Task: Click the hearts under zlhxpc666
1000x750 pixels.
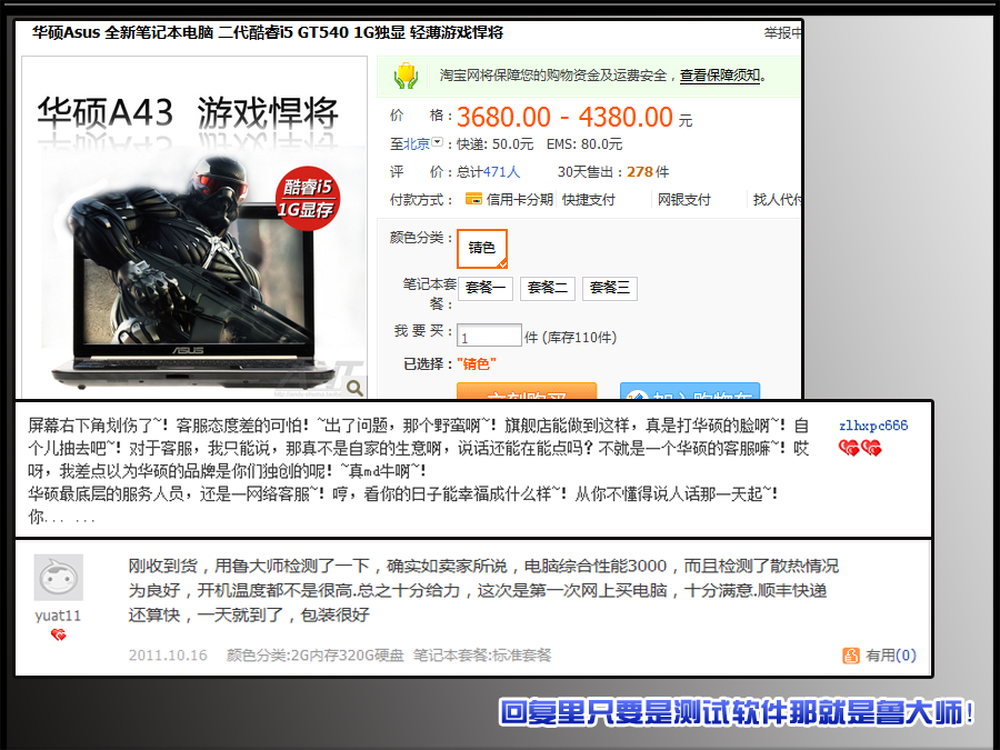Action: [860, 448]
